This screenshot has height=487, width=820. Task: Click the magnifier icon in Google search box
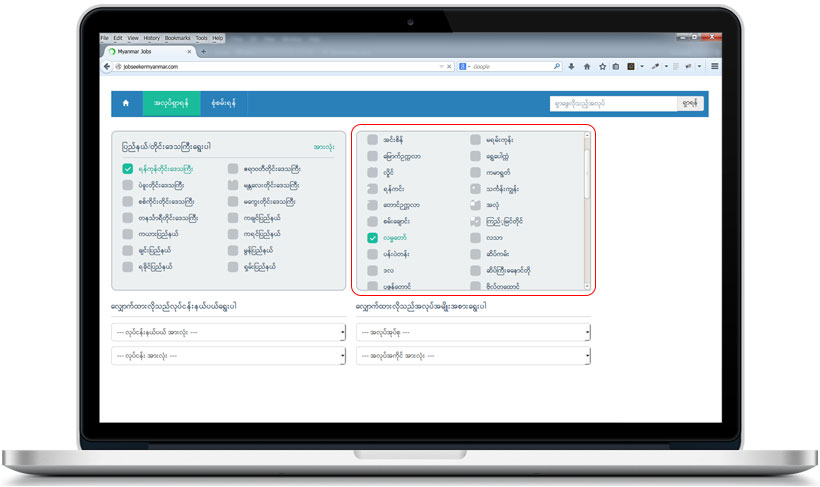557,66
